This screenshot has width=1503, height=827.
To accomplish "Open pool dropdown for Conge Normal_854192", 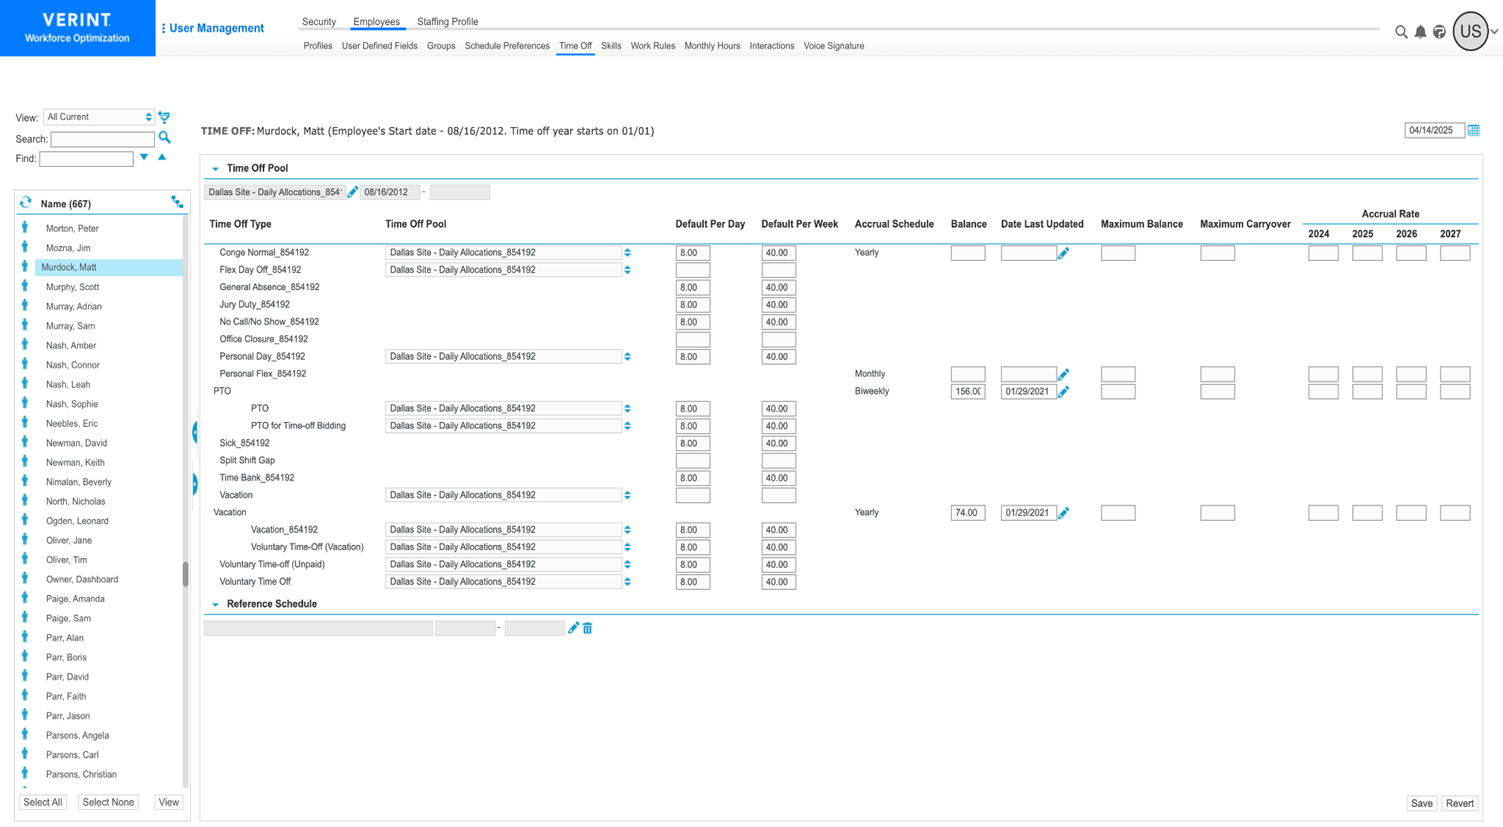I will [x=627, y=253].
